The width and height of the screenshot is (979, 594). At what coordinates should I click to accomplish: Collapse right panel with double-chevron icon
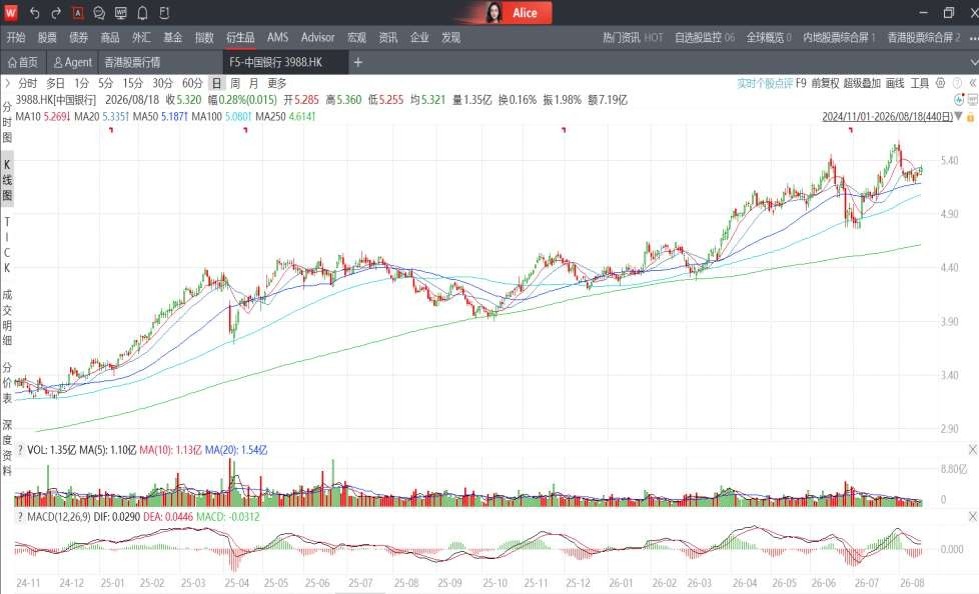[x=972, y=82]
